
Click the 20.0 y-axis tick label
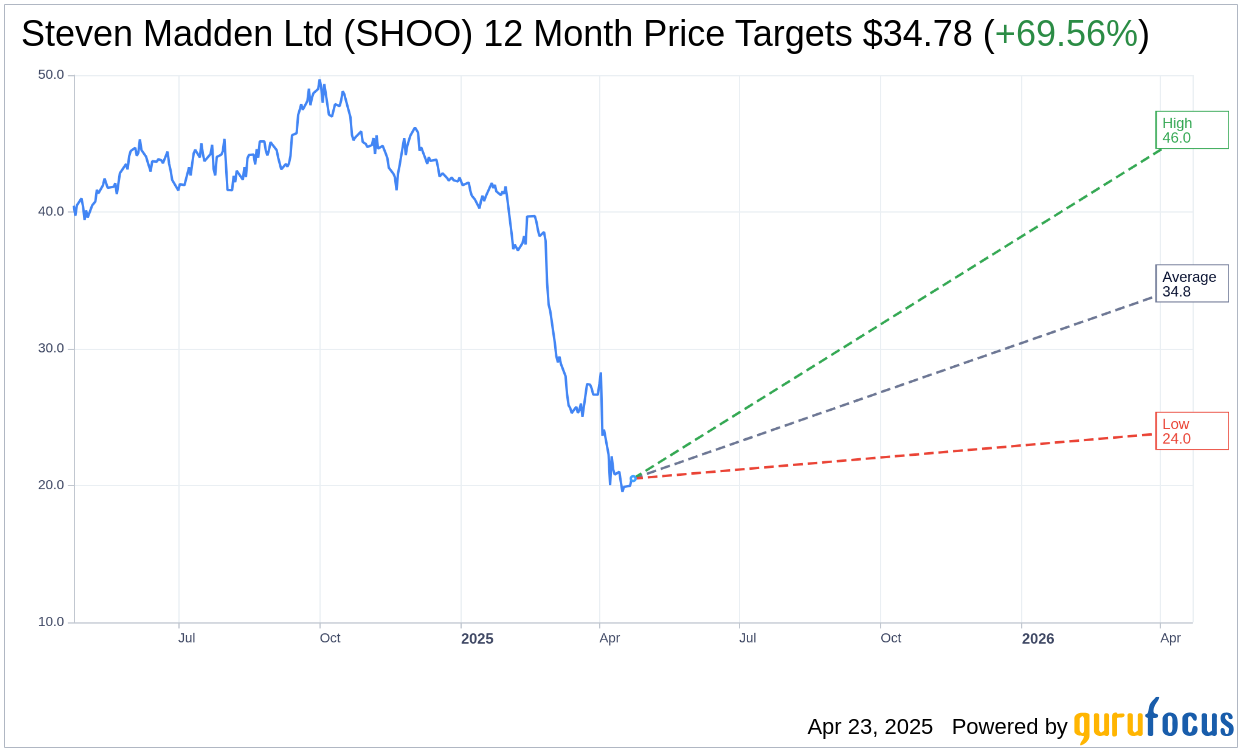click(51, 485)
